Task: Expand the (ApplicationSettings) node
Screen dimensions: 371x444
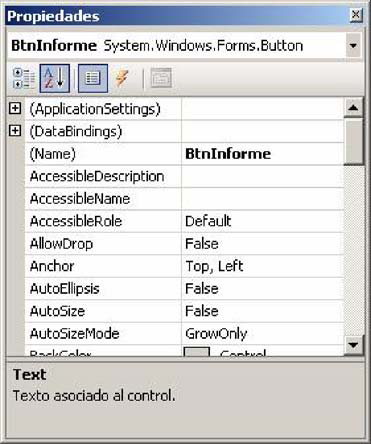Action: (15, 108)
